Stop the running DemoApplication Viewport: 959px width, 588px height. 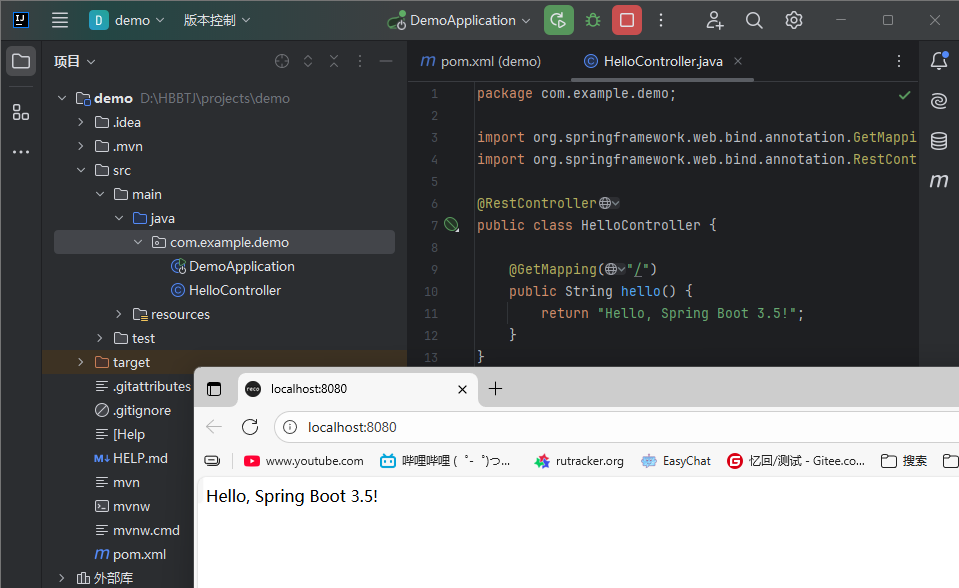point(627,20)
